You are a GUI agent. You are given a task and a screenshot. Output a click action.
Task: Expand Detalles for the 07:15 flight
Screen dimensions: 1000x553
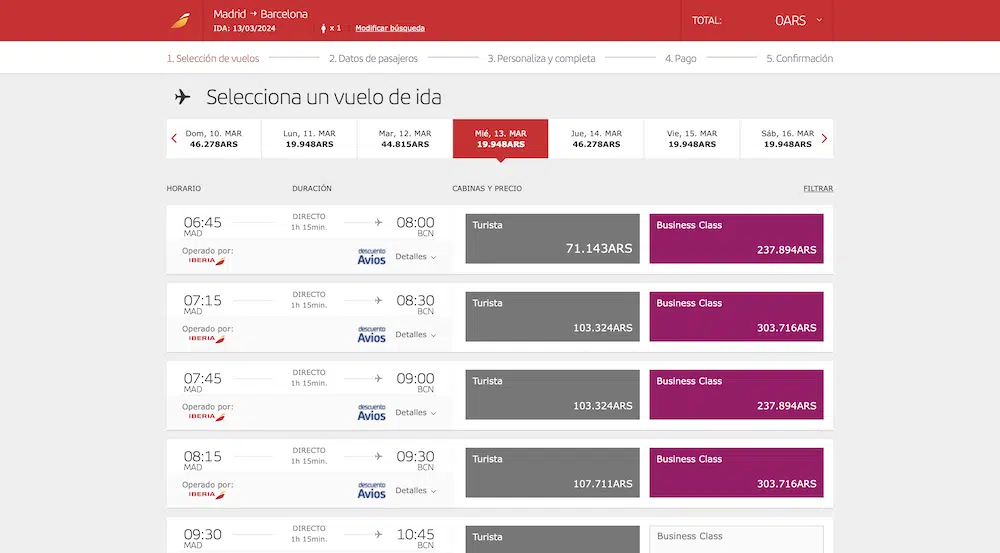pyautogui.click(x=416, y=334)
